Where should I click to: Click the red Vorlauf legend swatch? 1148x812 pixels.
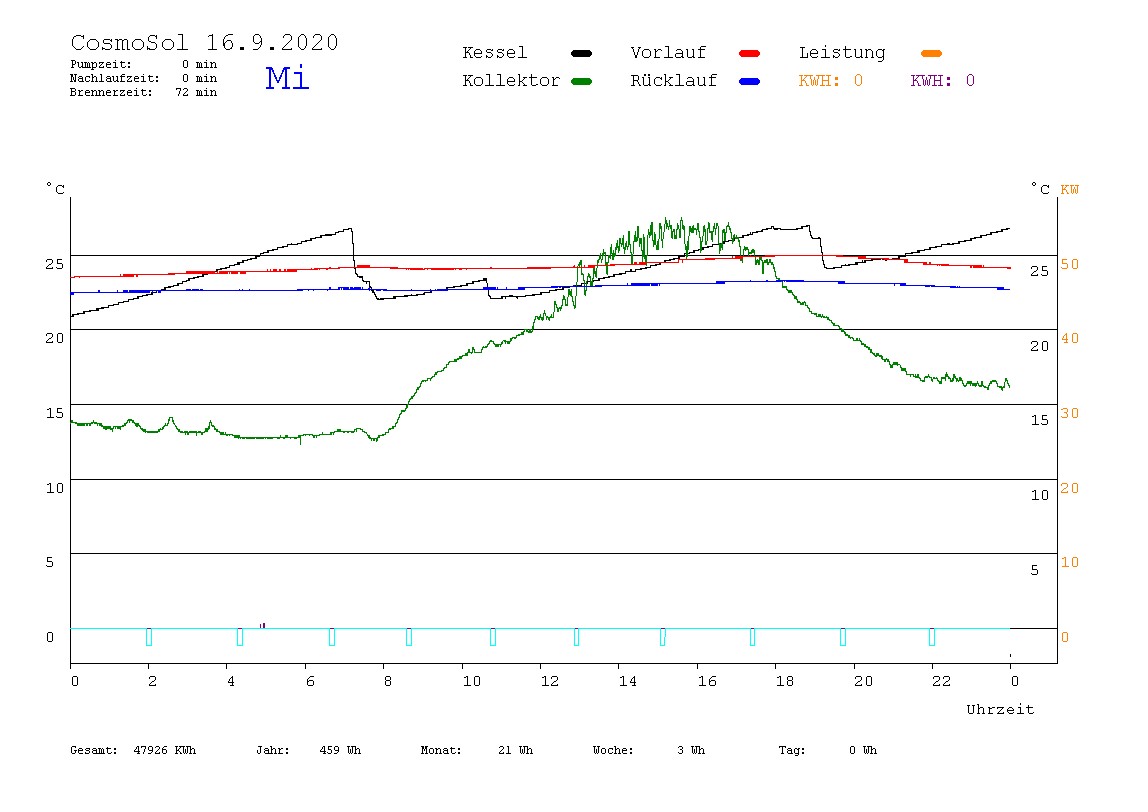tap(750, 53)
